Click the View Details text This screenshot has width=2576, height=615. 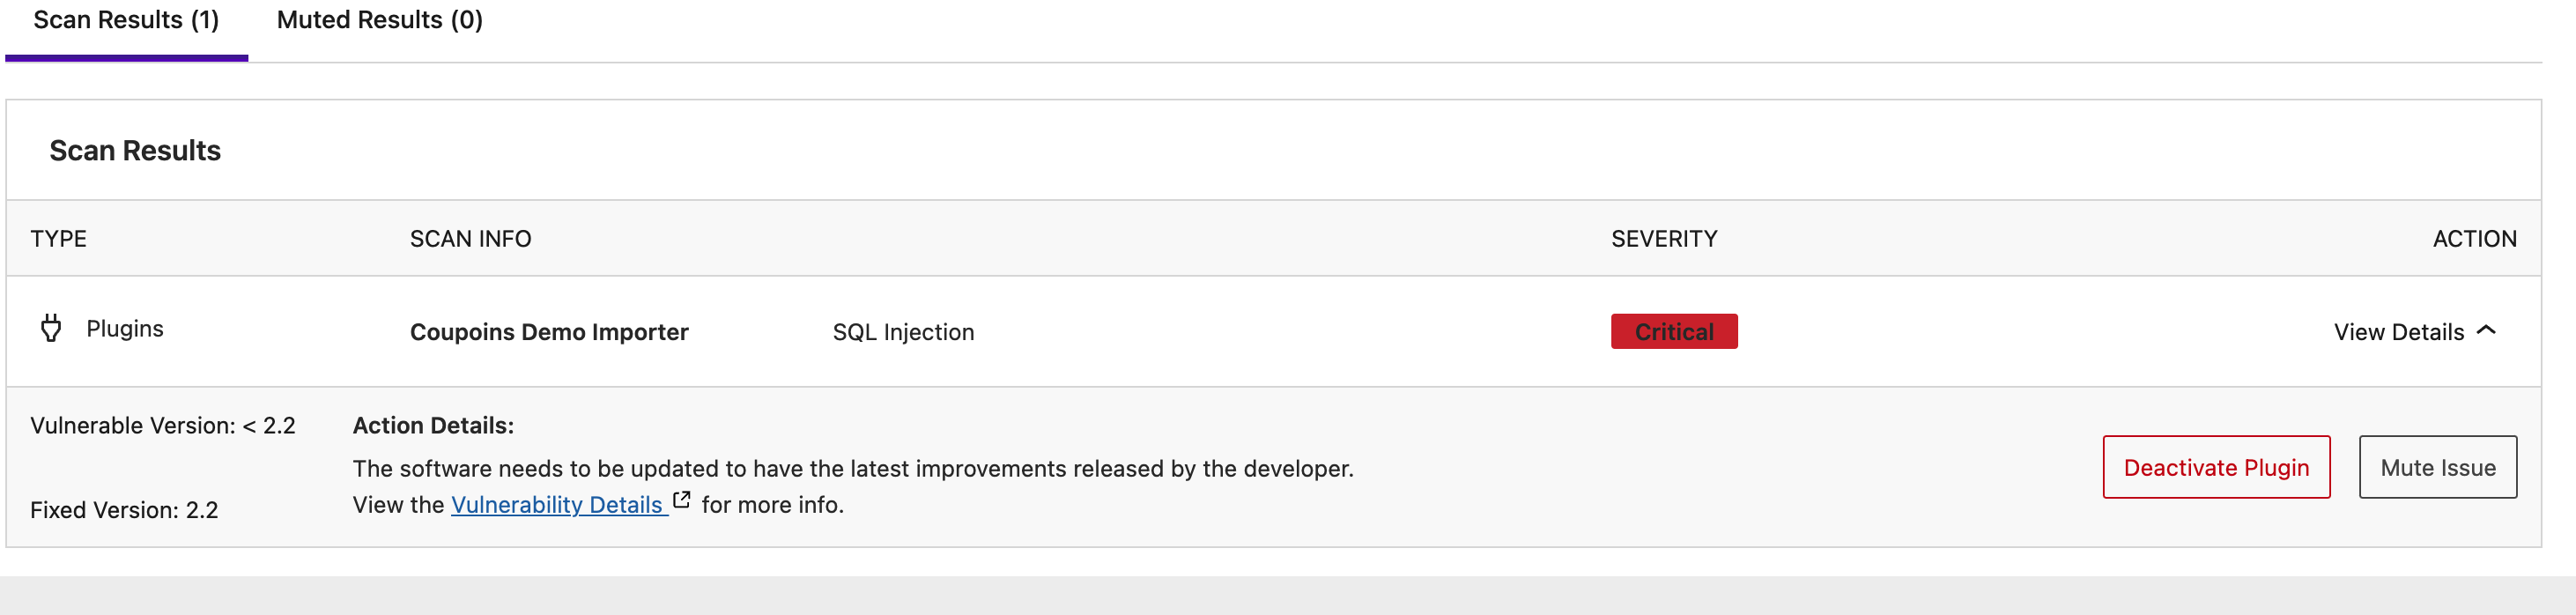[x=2398, y=332]
